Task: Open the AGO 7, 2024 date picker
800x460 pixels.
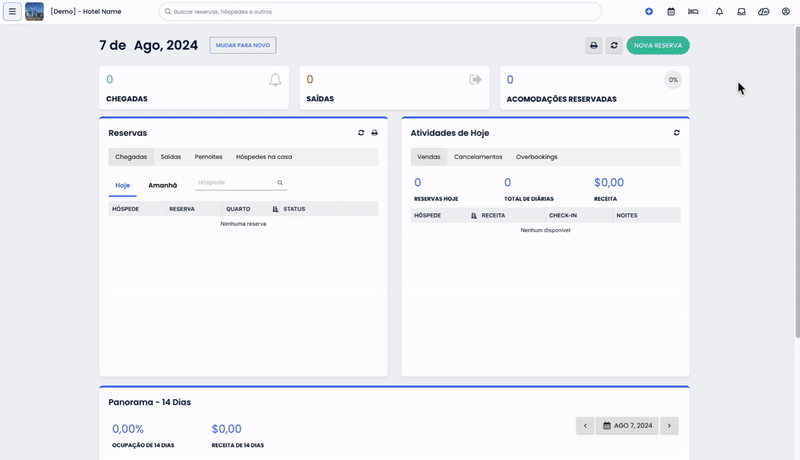Action: (x=627, y=426)
